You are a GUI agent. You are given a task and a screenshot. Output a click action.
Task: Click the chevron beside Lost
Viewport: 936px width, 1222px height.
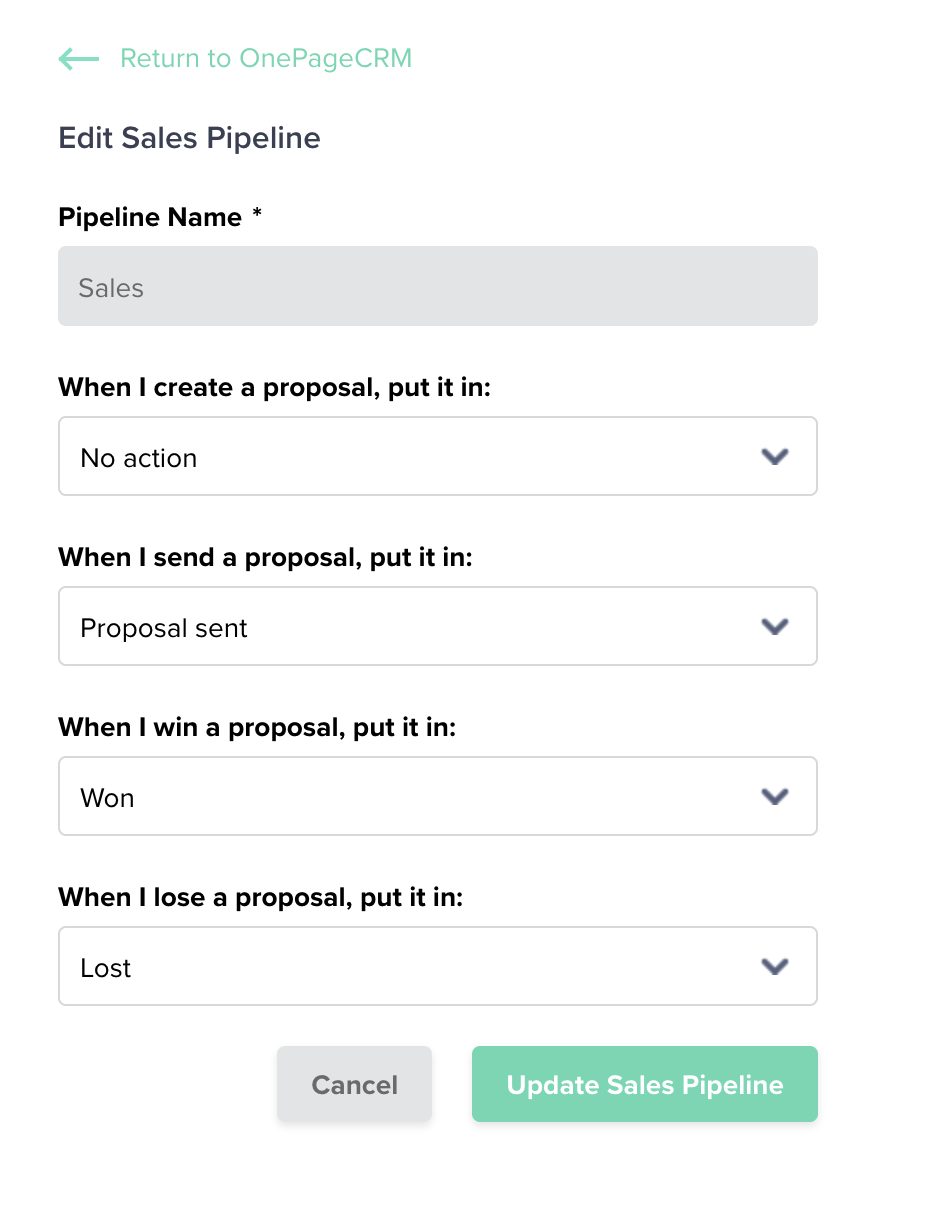click(x=773, y=966)
